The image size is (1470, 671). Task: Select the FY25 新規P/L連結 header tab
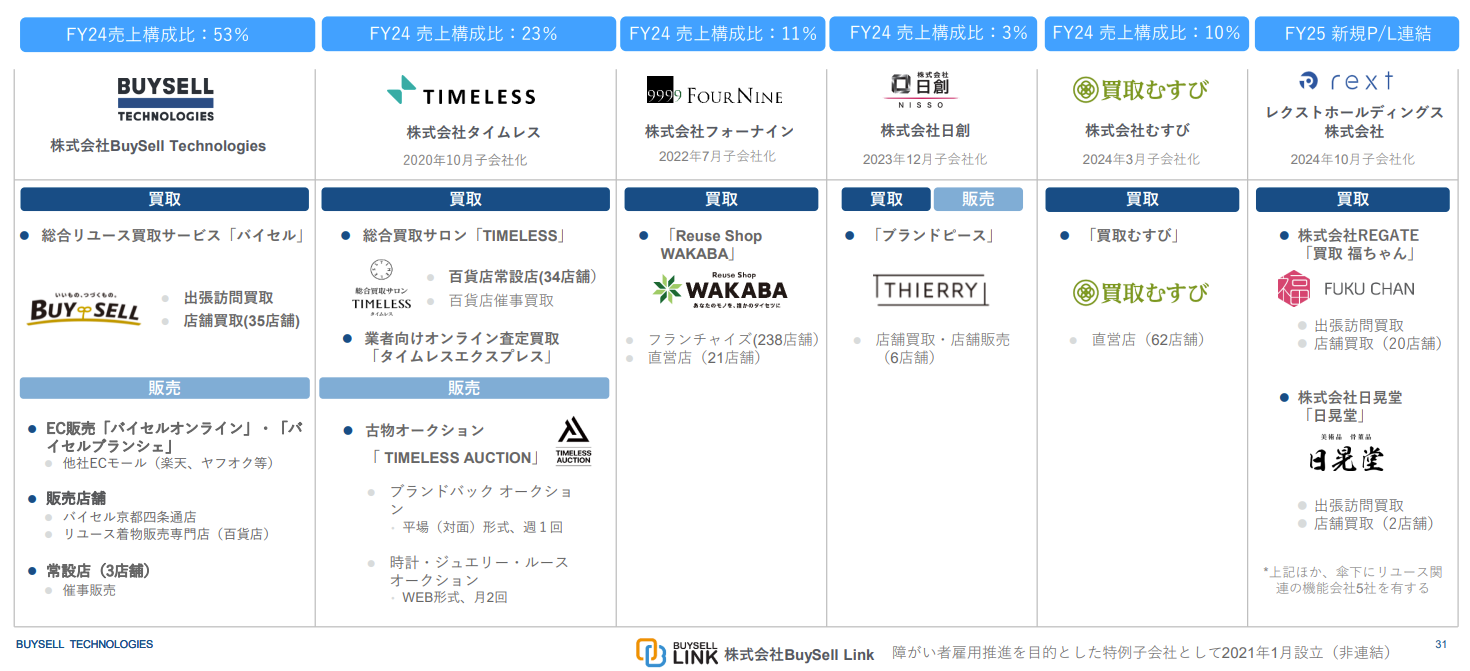(x=1357, y=34)
